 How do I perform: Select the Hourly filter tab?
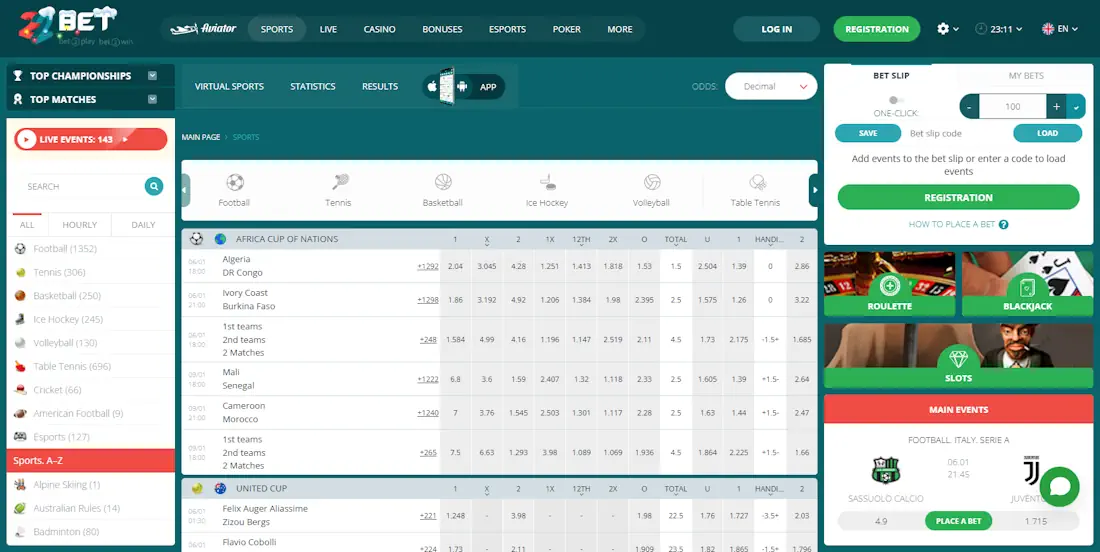[x=79, y=225]
